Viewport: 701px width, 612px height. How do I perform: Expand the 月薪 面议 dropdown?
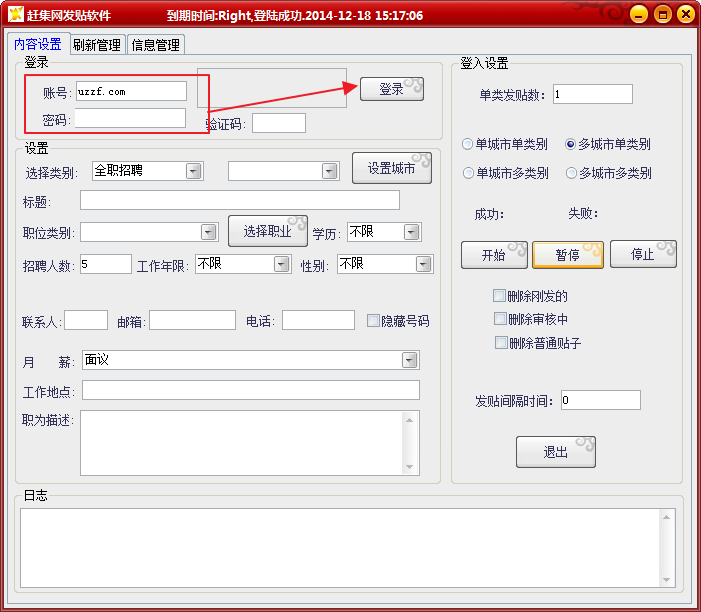(410, 360)
